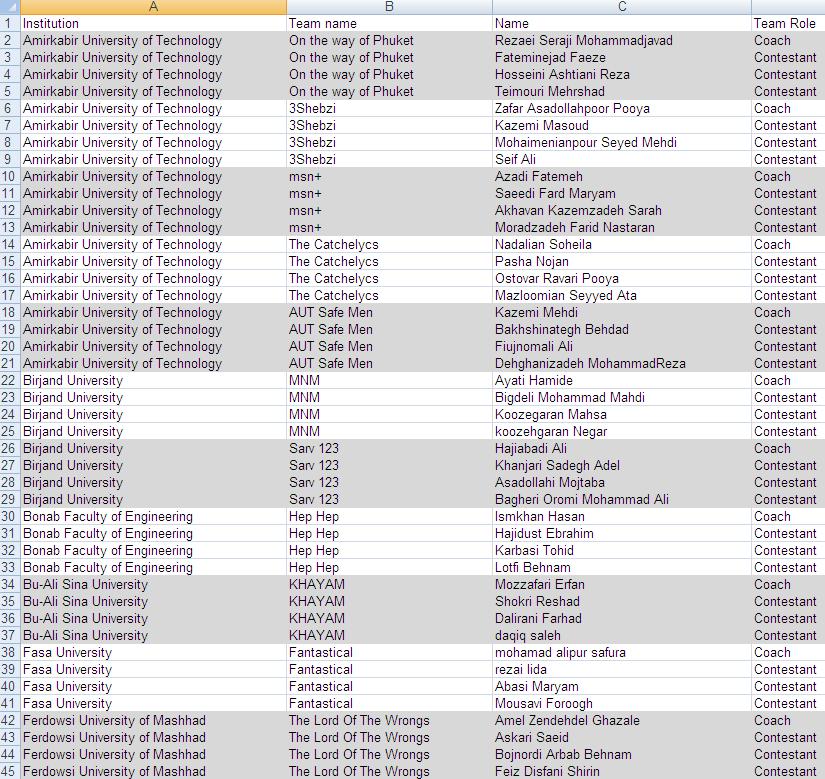
Task: Click 'AUT Safe Men' cell in row 18
Action: [389, 312]
